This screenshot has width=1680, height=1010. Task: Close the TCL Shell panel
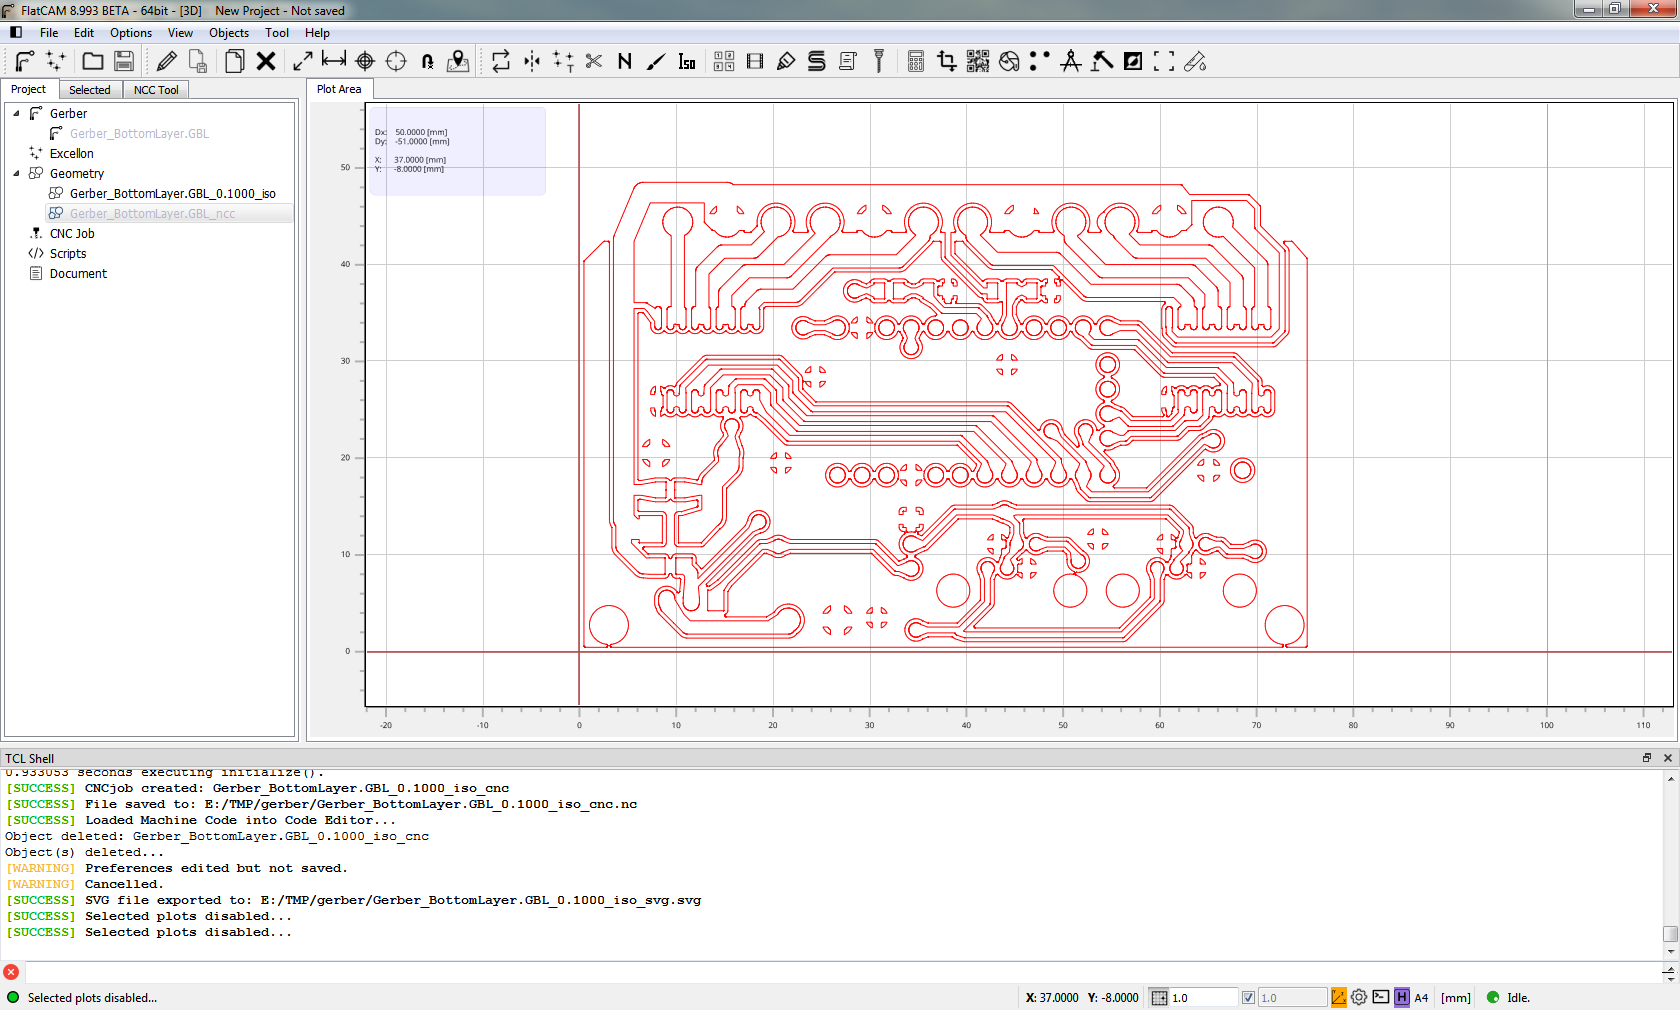[1668, 758]
